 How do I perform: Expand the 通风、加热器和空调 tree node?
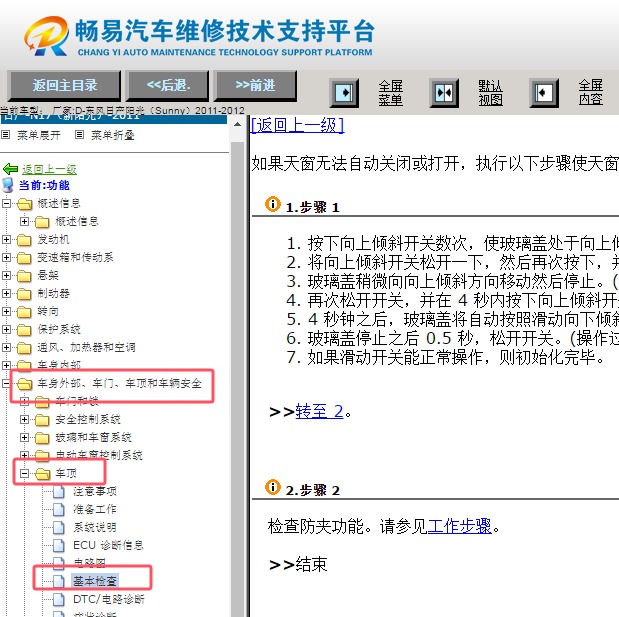[6, 347]
